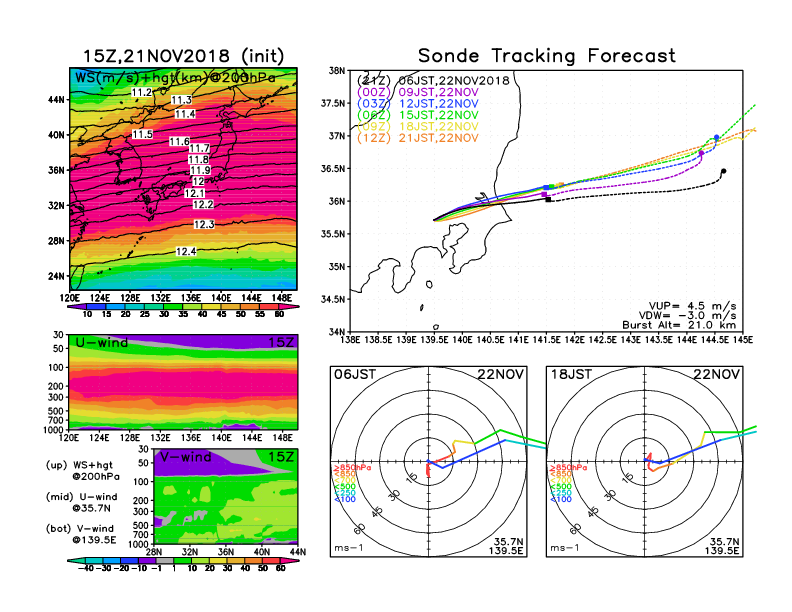
Task: Click the "15Z,21NOV2018 (init)" title
Action: coord(183,56)
